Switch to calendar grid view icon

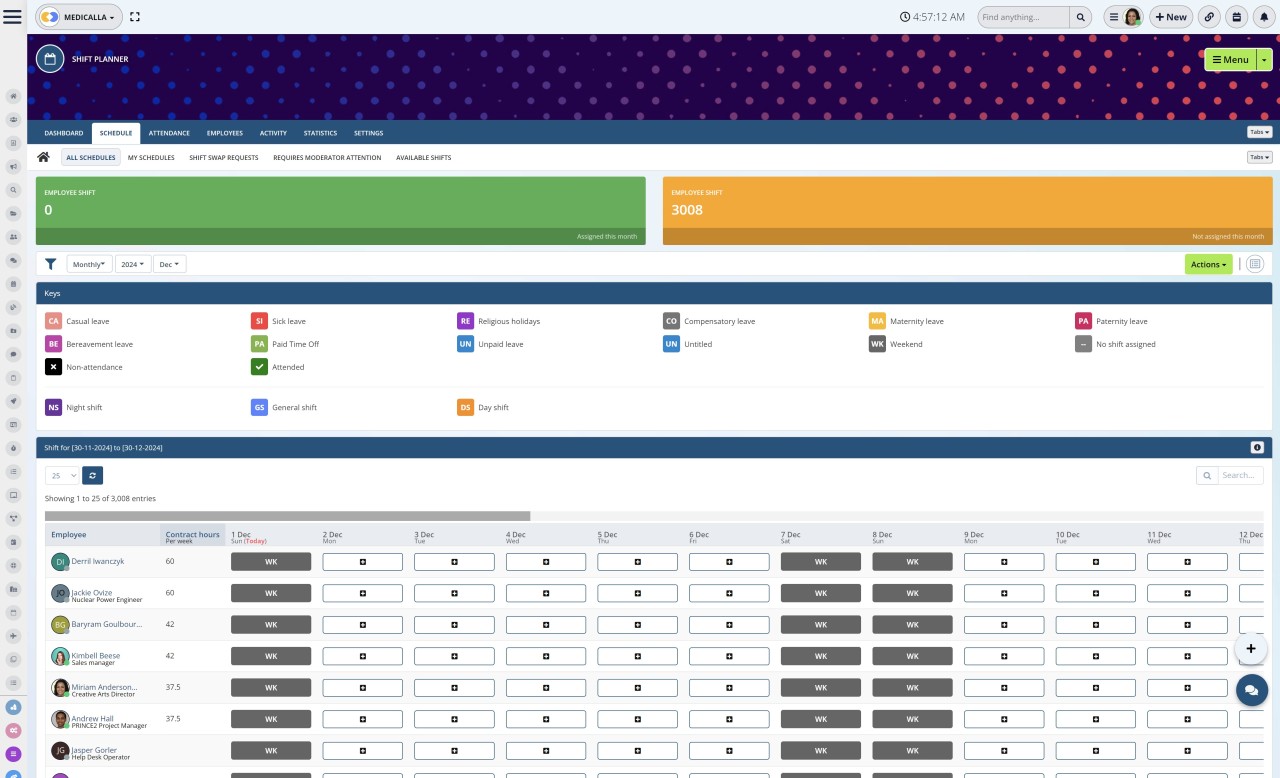click(x=1255, y=264)
